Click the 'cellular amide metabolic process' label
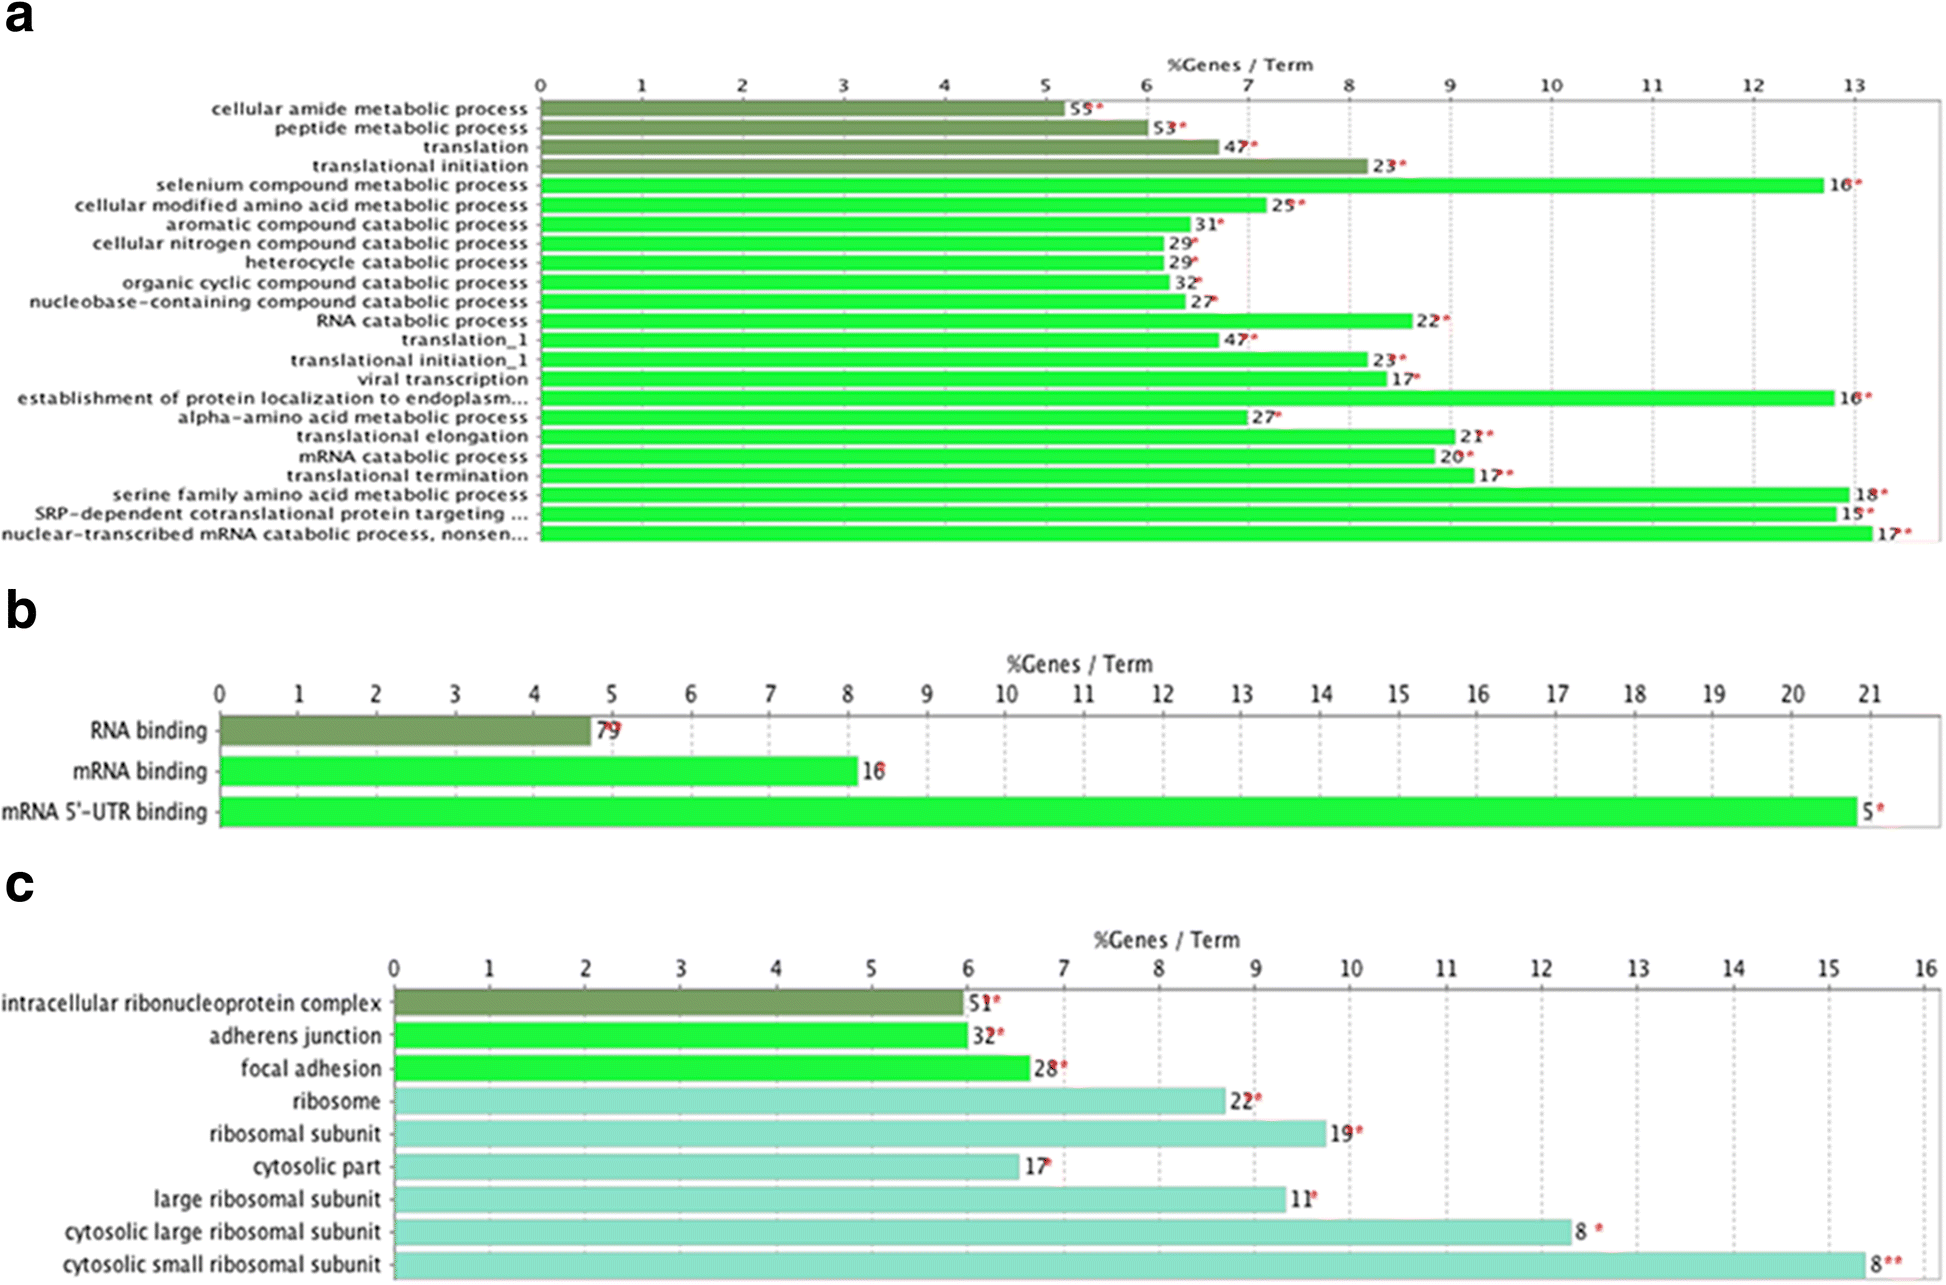Image resolution: width=1946 pixels, height=1285 pixels. 369,109
